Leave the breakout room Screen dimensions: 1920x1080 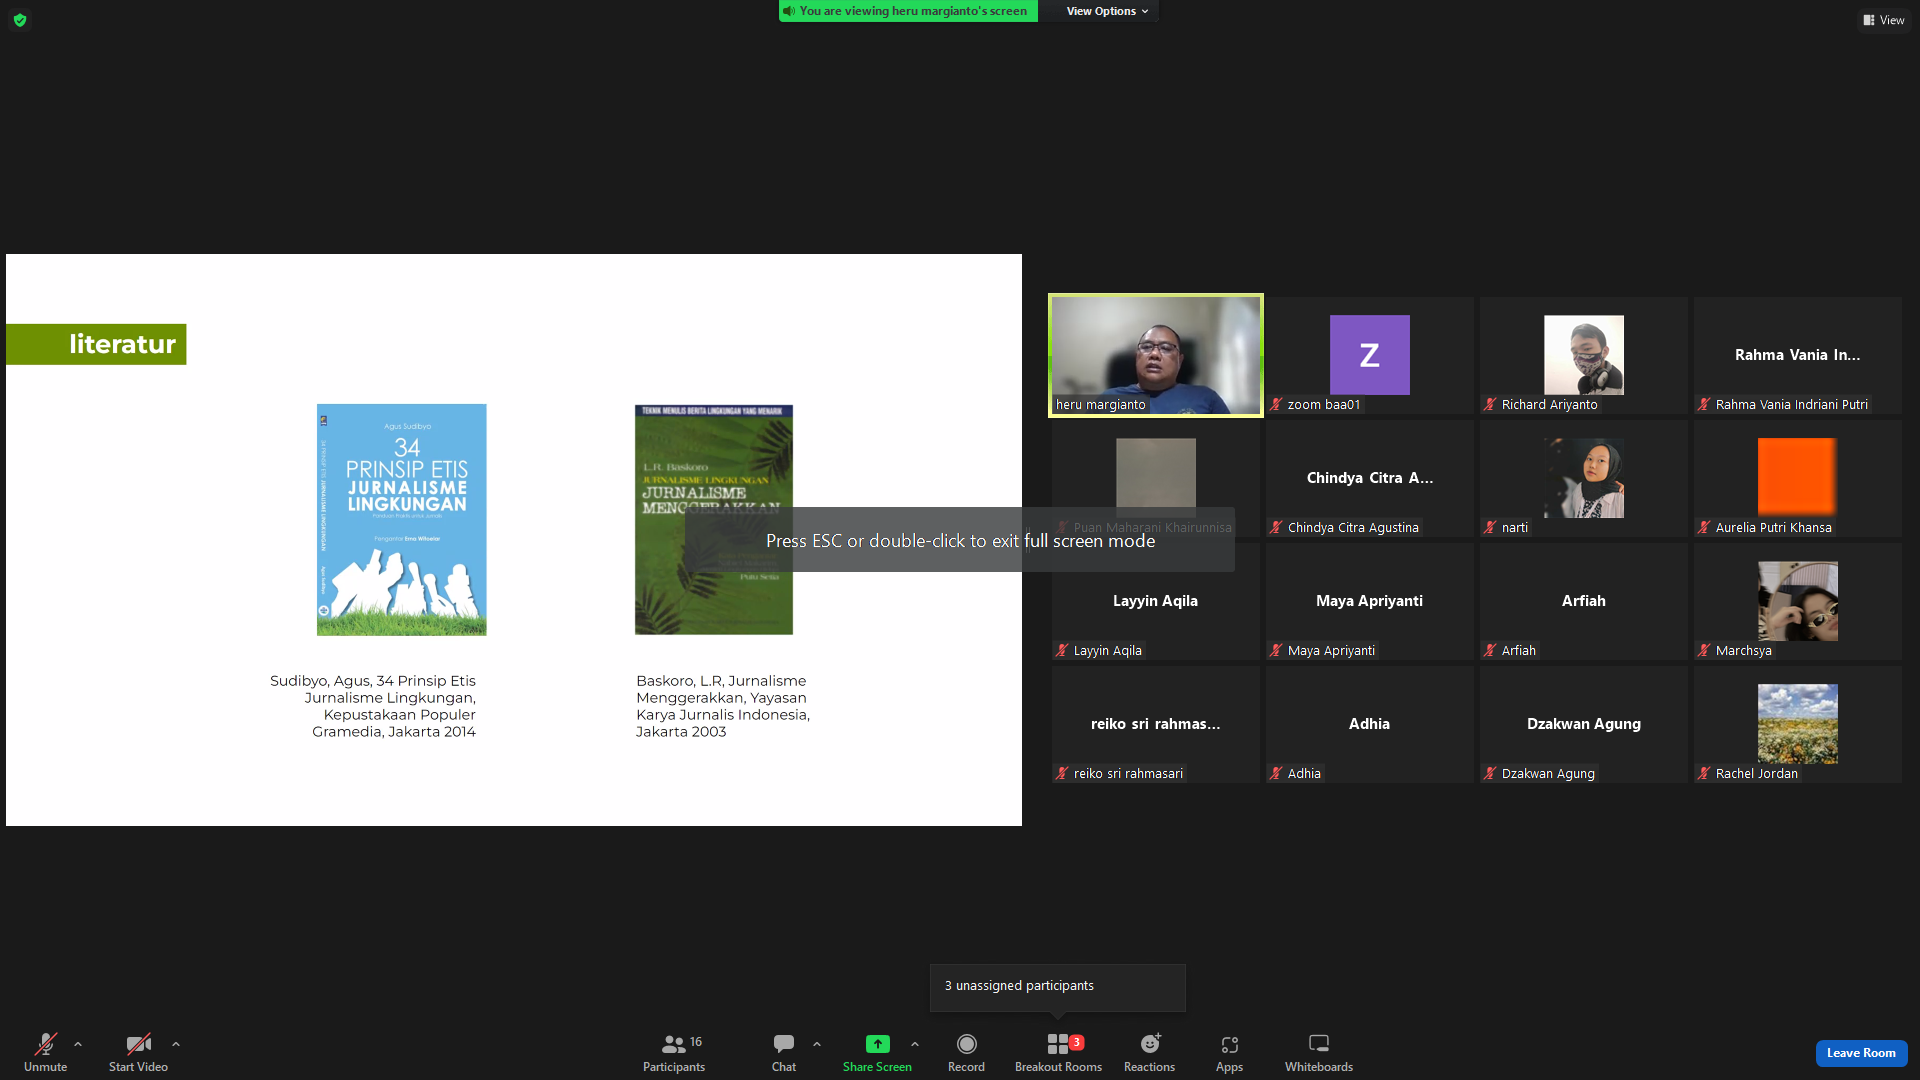coord(1861,1053)
